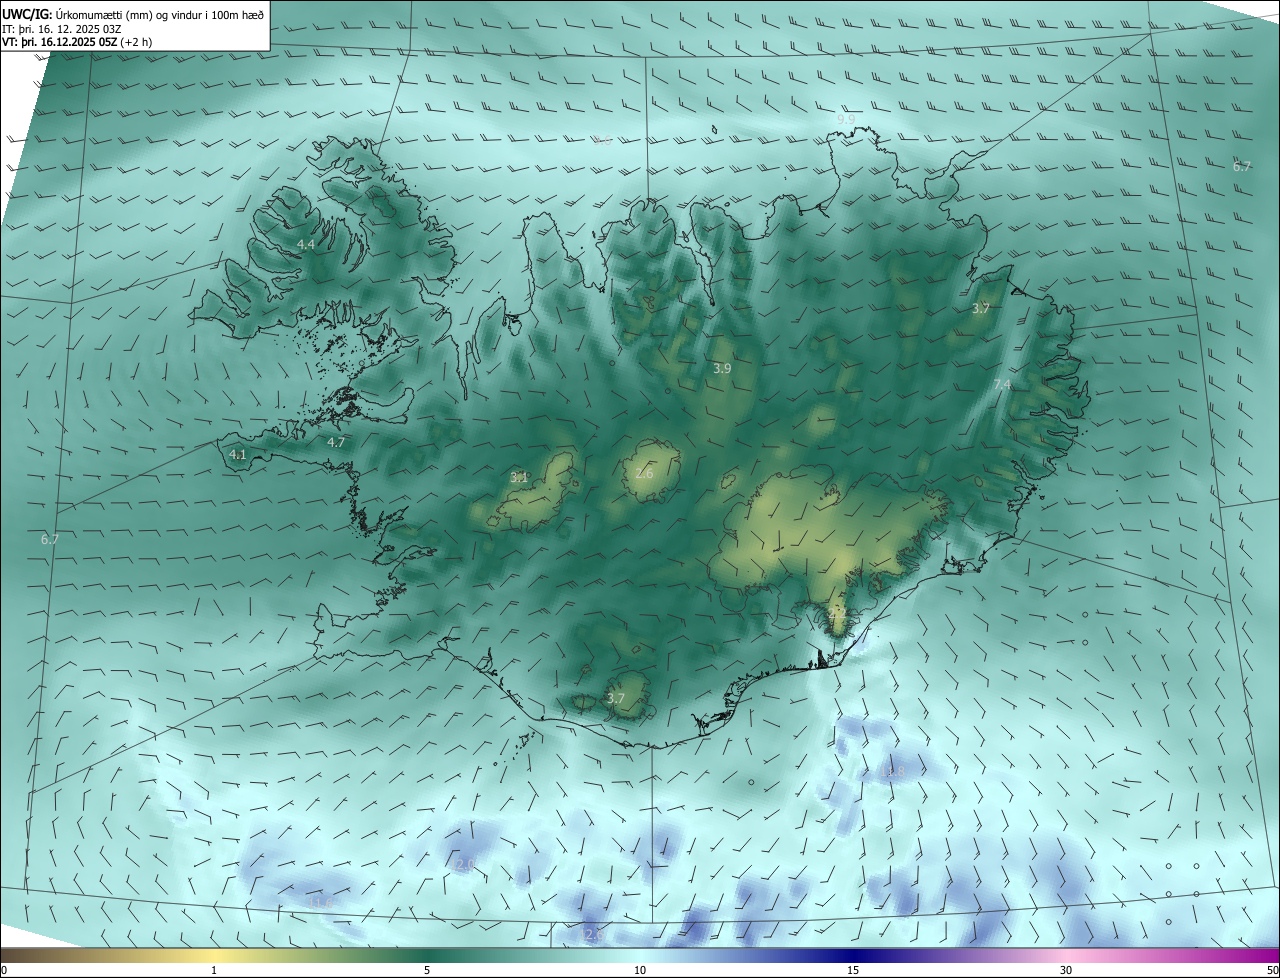Click the 3.9 value in north-central Iceland
The width and height of the screenshot is (1280, 978).
(x=722, y=368)
